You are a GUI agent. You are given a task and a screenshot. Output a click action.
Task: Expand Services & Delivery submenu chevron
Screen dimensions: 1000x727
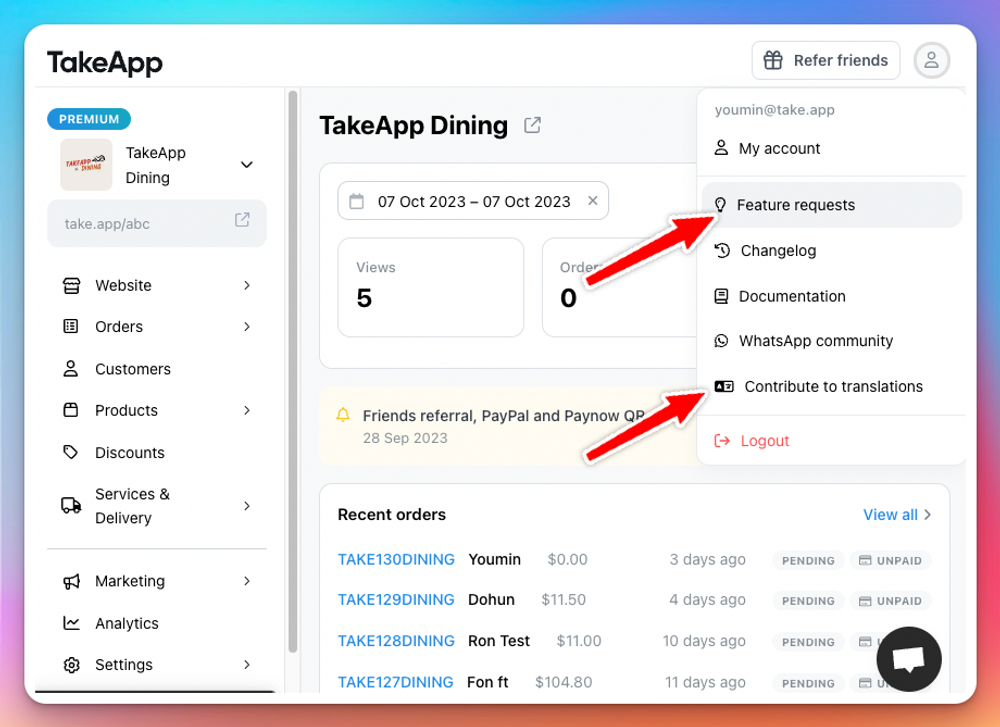click(x=247, y=506)
